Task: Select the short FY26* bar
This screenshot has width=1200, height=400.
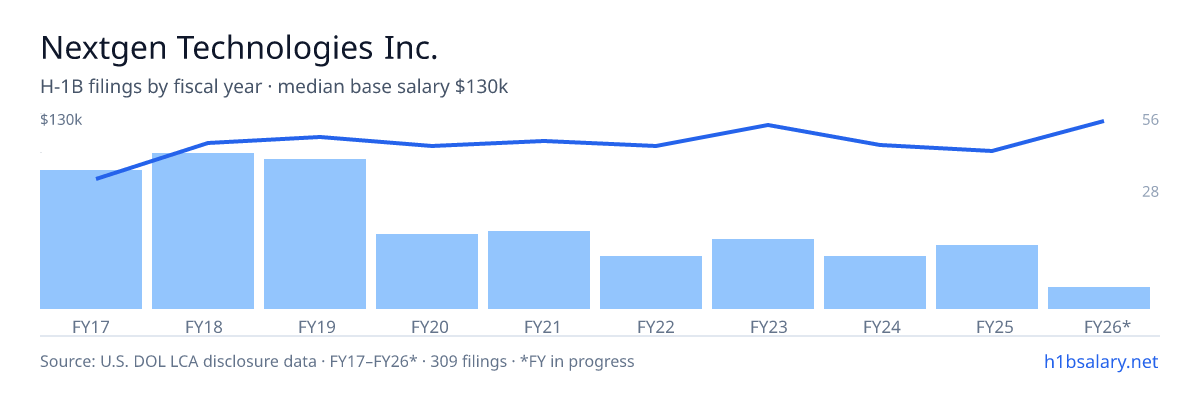Action: pyautogui.click(x=1099, y=298)
